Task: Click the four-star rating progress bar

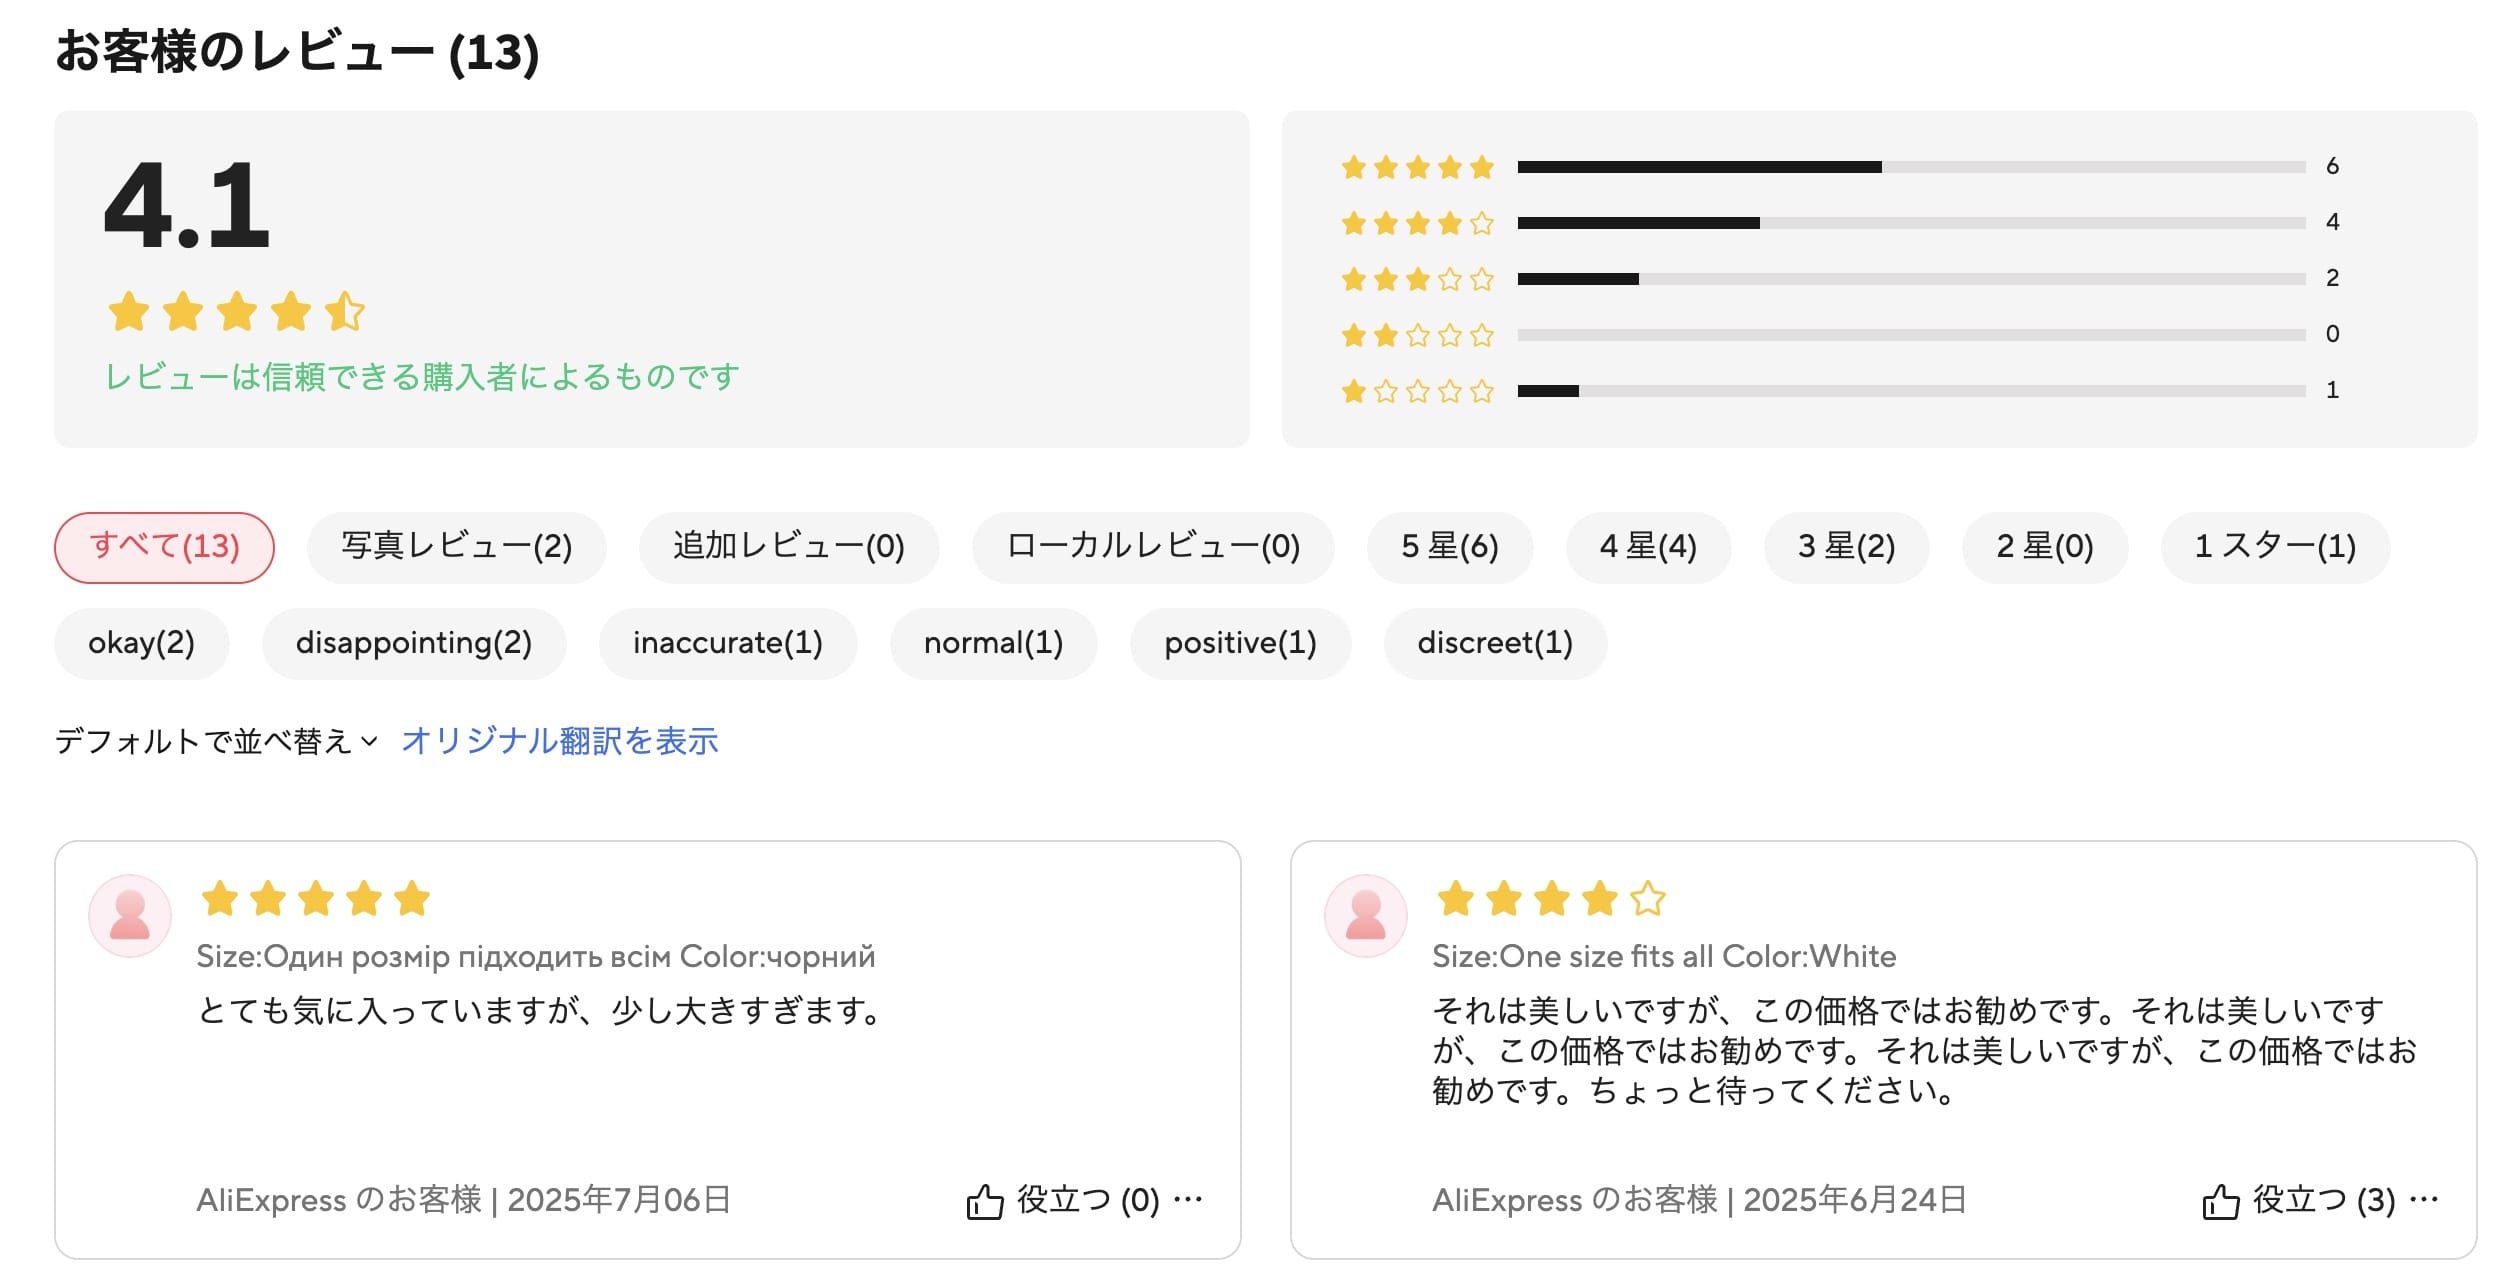Action: 1910,223
